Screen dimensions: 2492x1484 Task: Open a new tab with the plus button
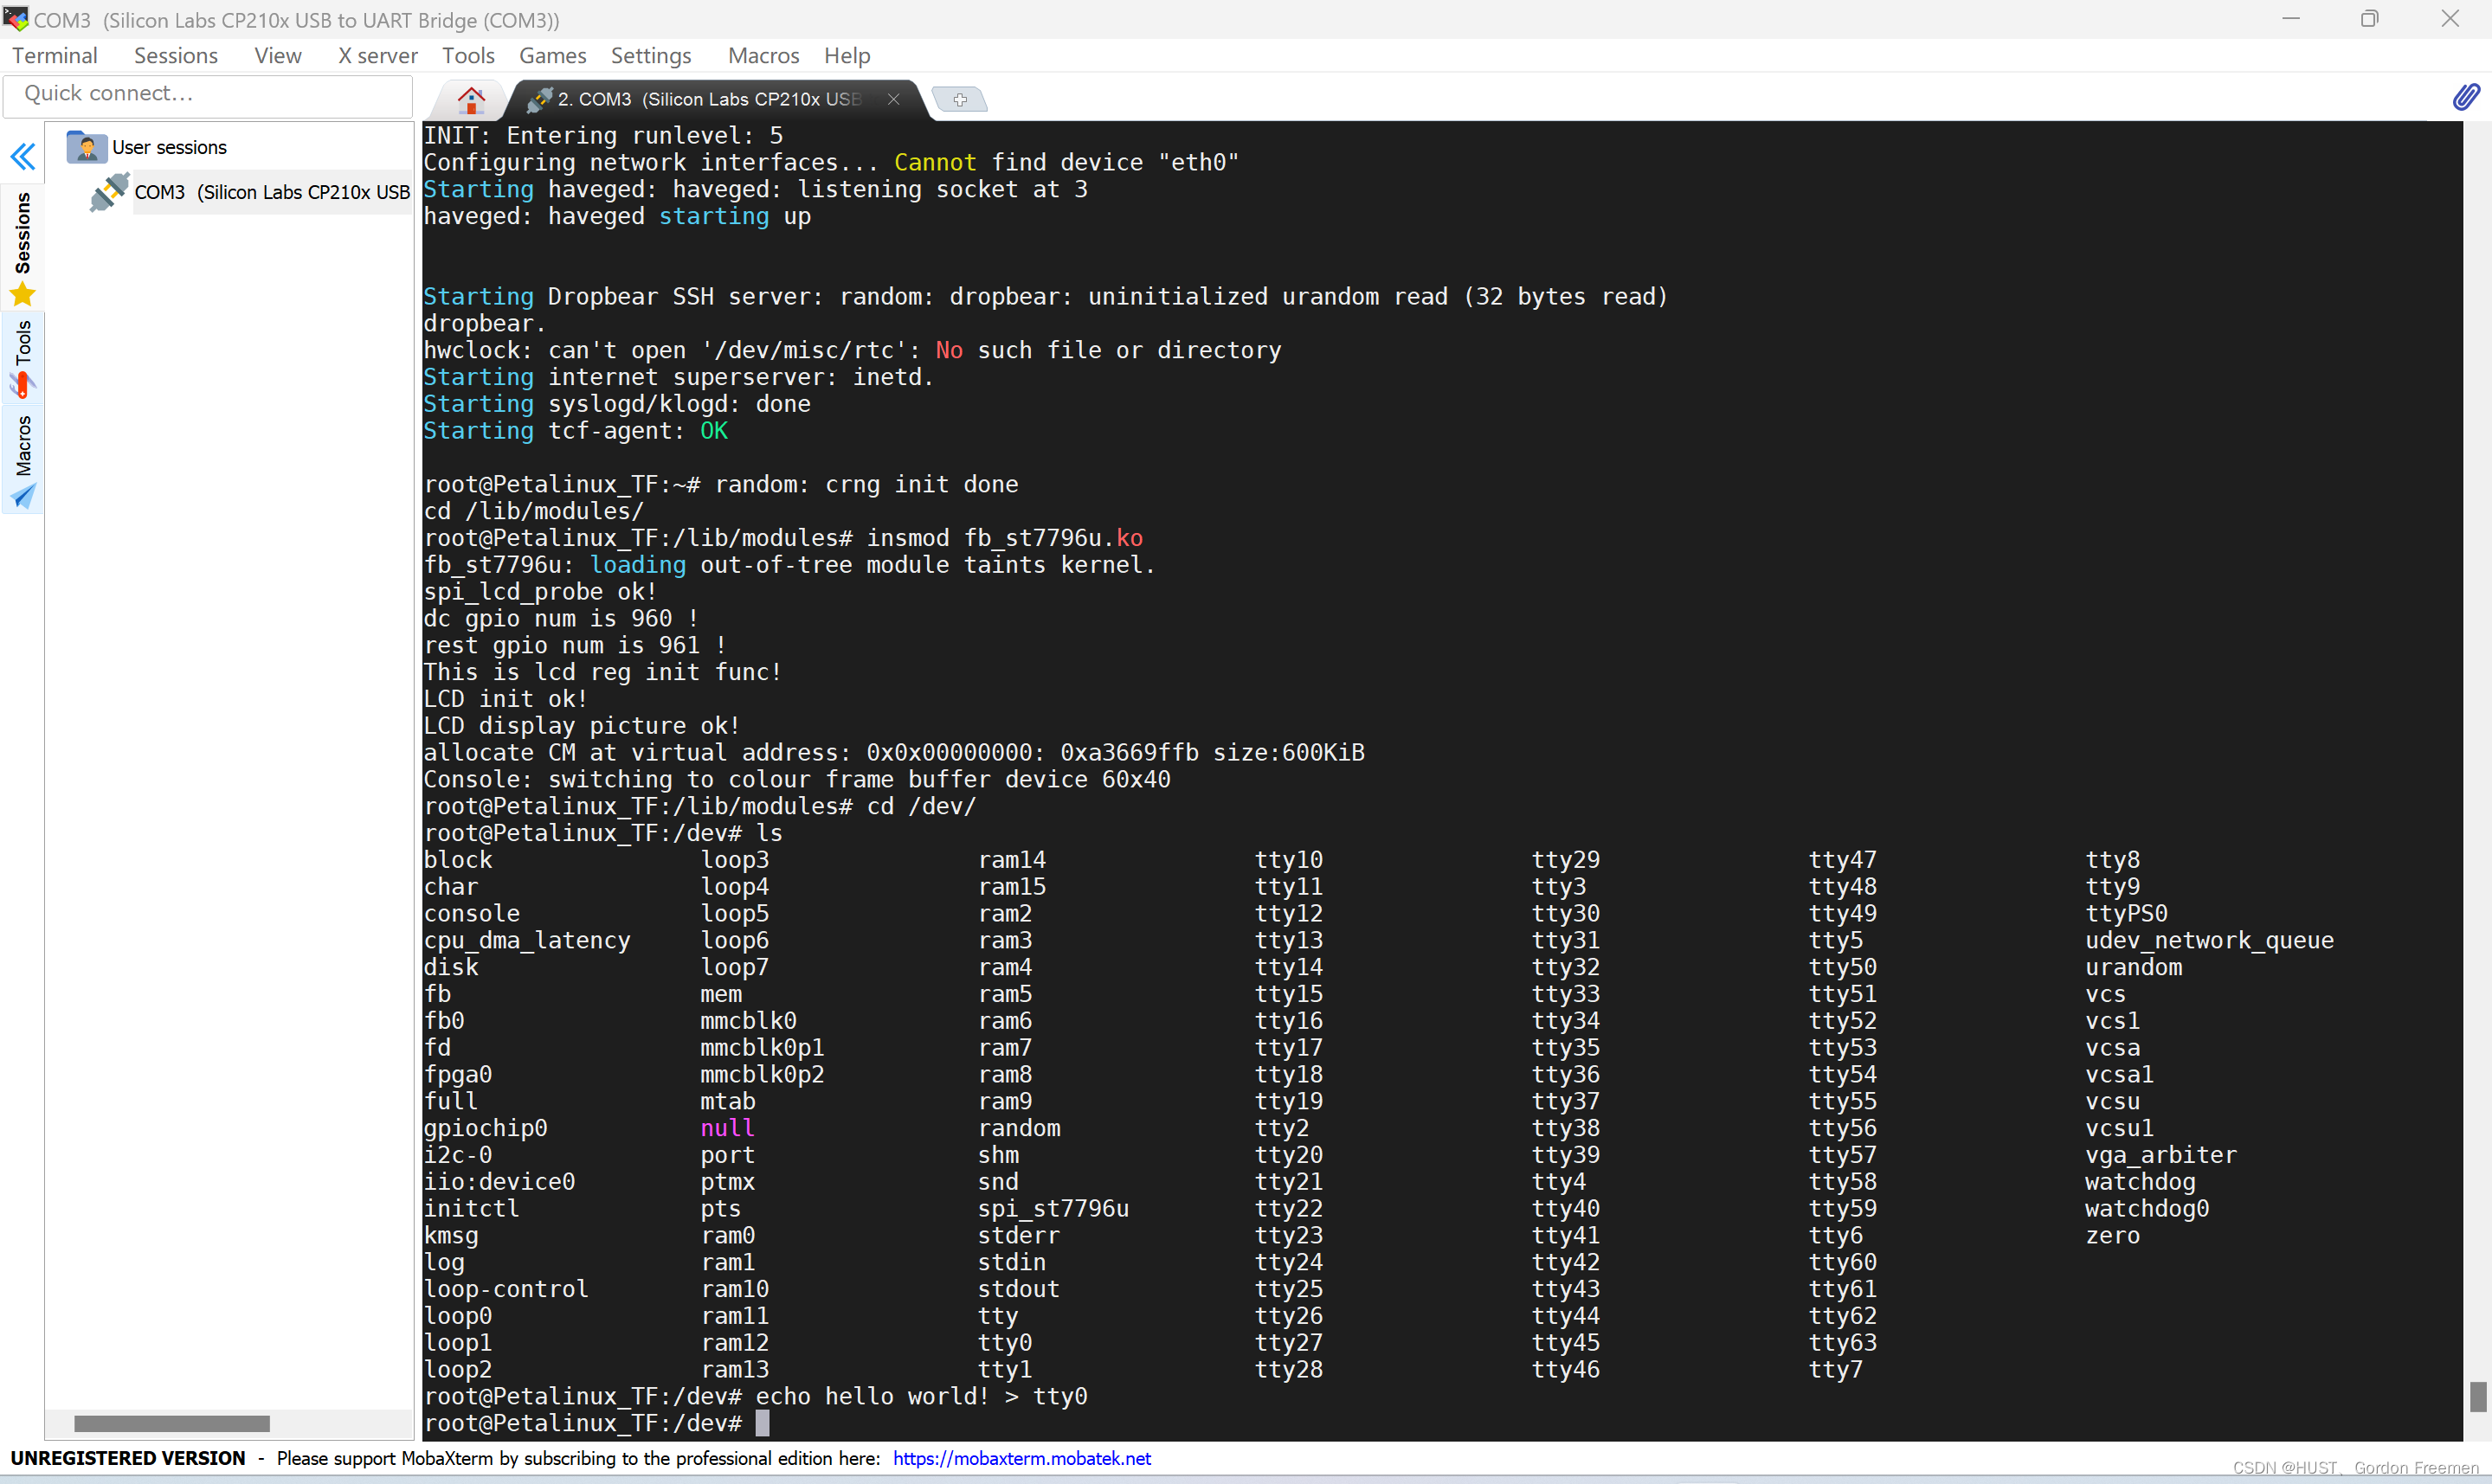(959, 99)
